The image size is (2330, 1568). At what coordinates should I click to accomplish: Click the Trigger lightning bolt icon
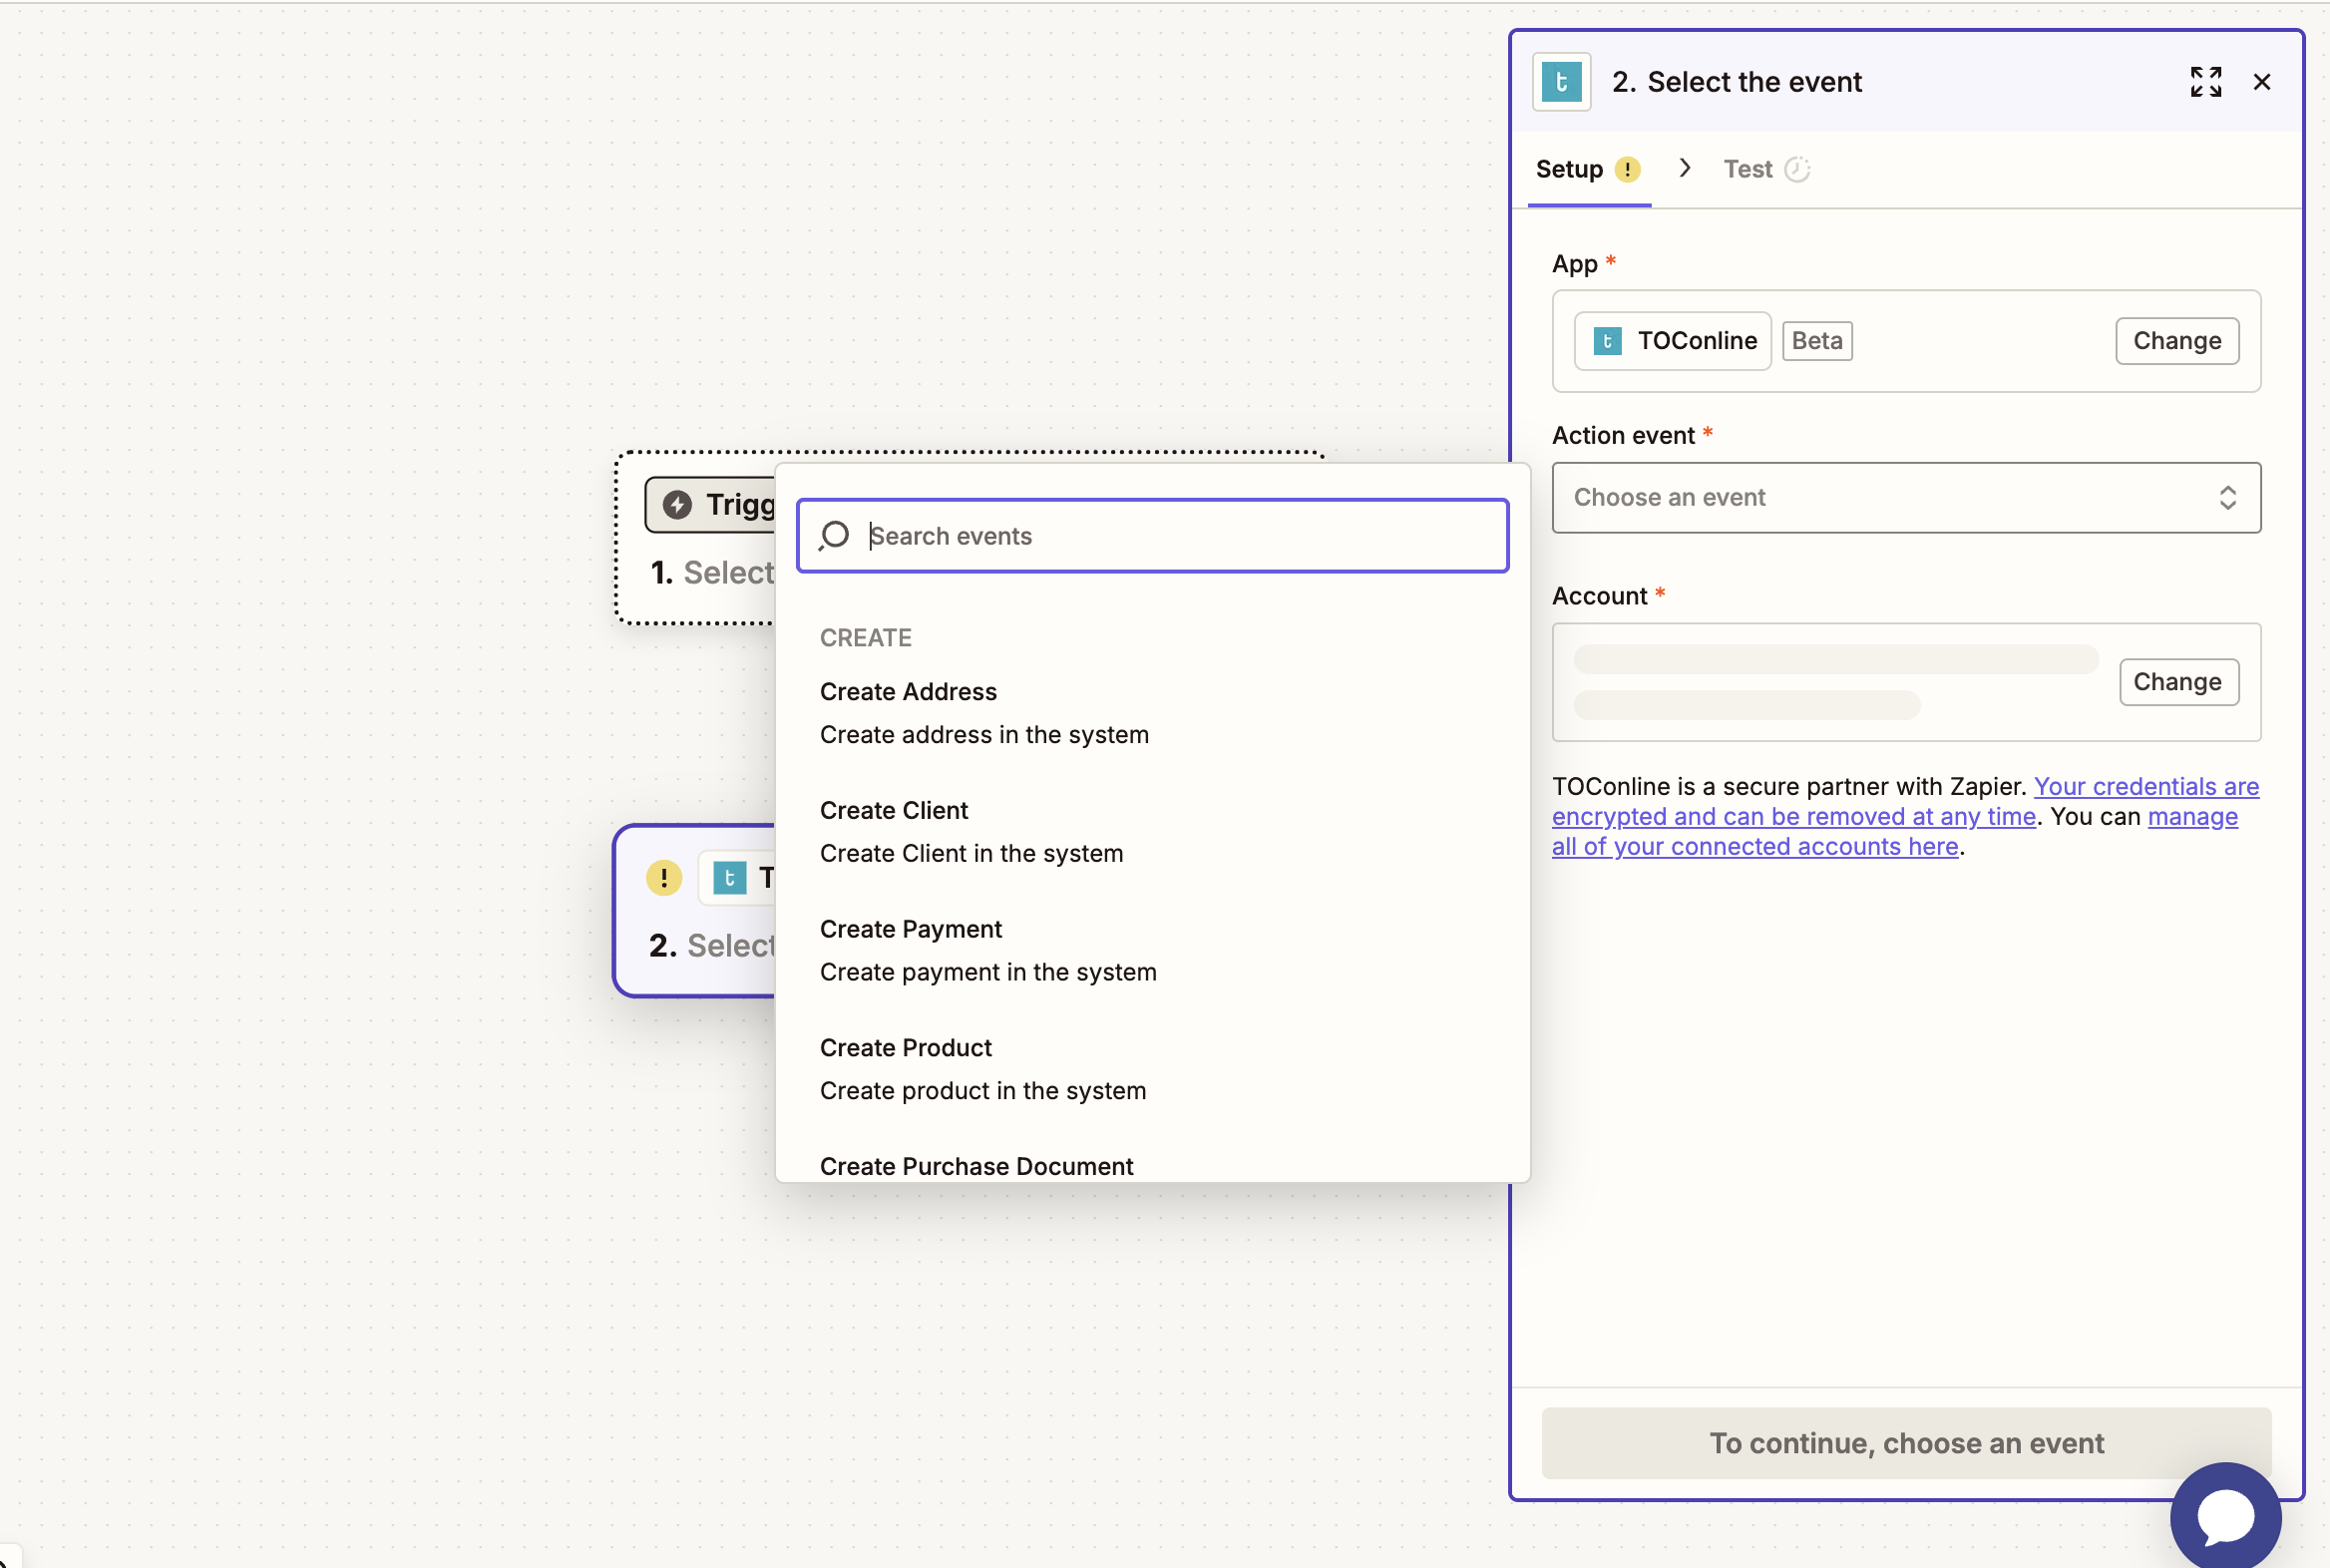pyautogui.click(x=677, y=504)
